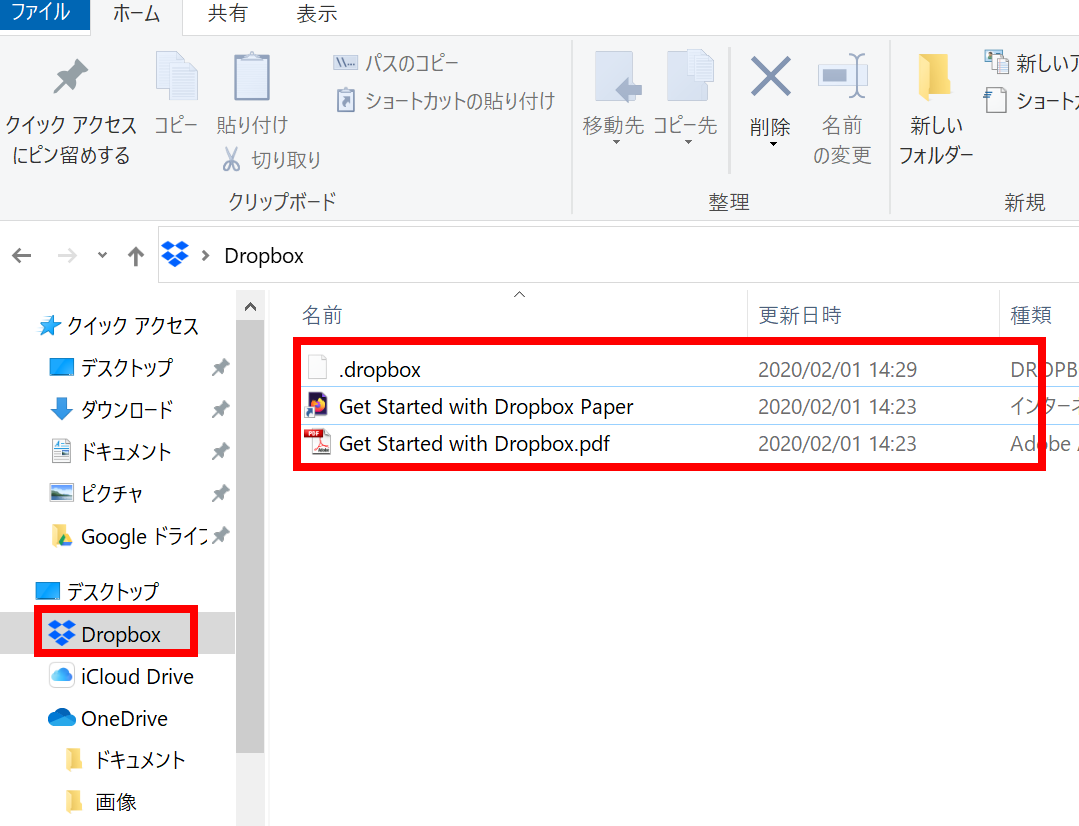Viewport: 1079px width, 826px height.
Task: Click the Pin to Quick Access pushpin icon
Action: (70, 76)
